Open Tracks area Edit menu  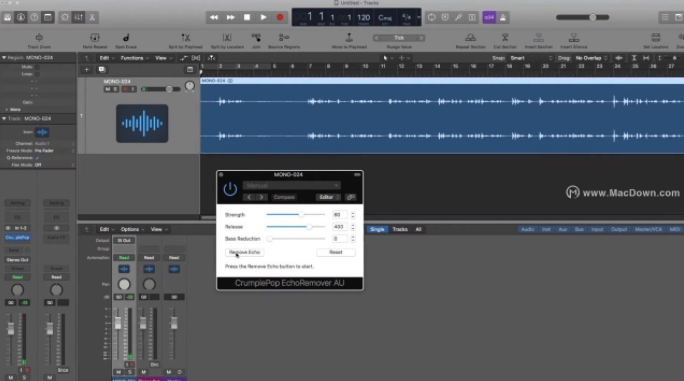pos(106,58)
